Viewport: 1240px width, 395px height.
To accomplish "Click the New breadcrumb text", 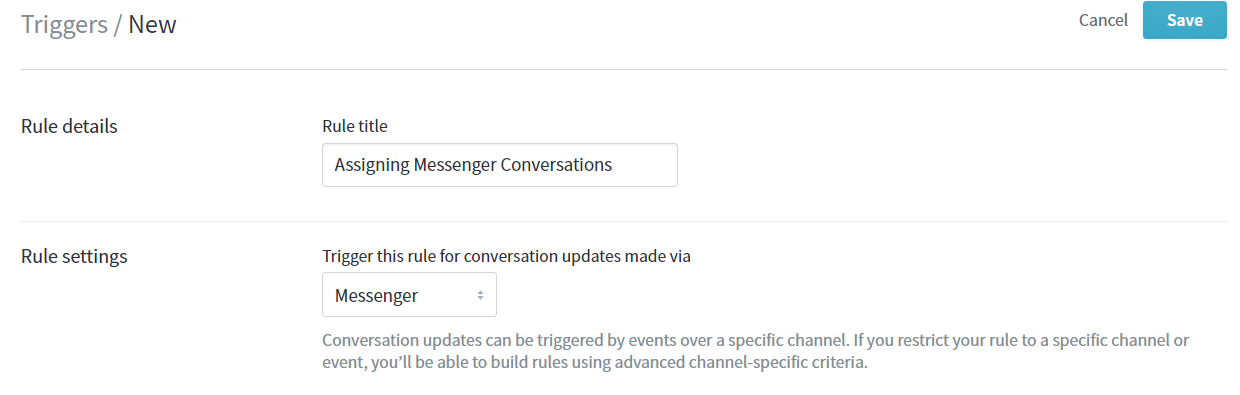I will [x=152, y=25].
